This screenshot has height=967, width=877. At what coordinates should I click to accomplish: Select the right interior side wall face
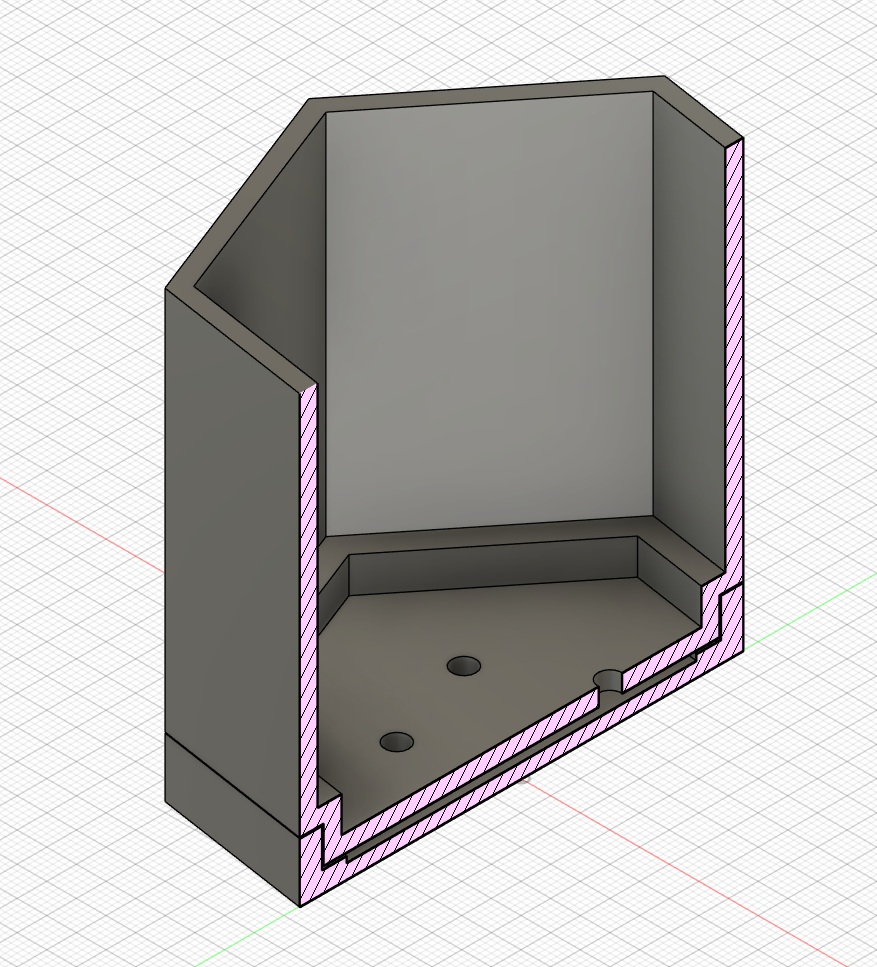point(688,333)
